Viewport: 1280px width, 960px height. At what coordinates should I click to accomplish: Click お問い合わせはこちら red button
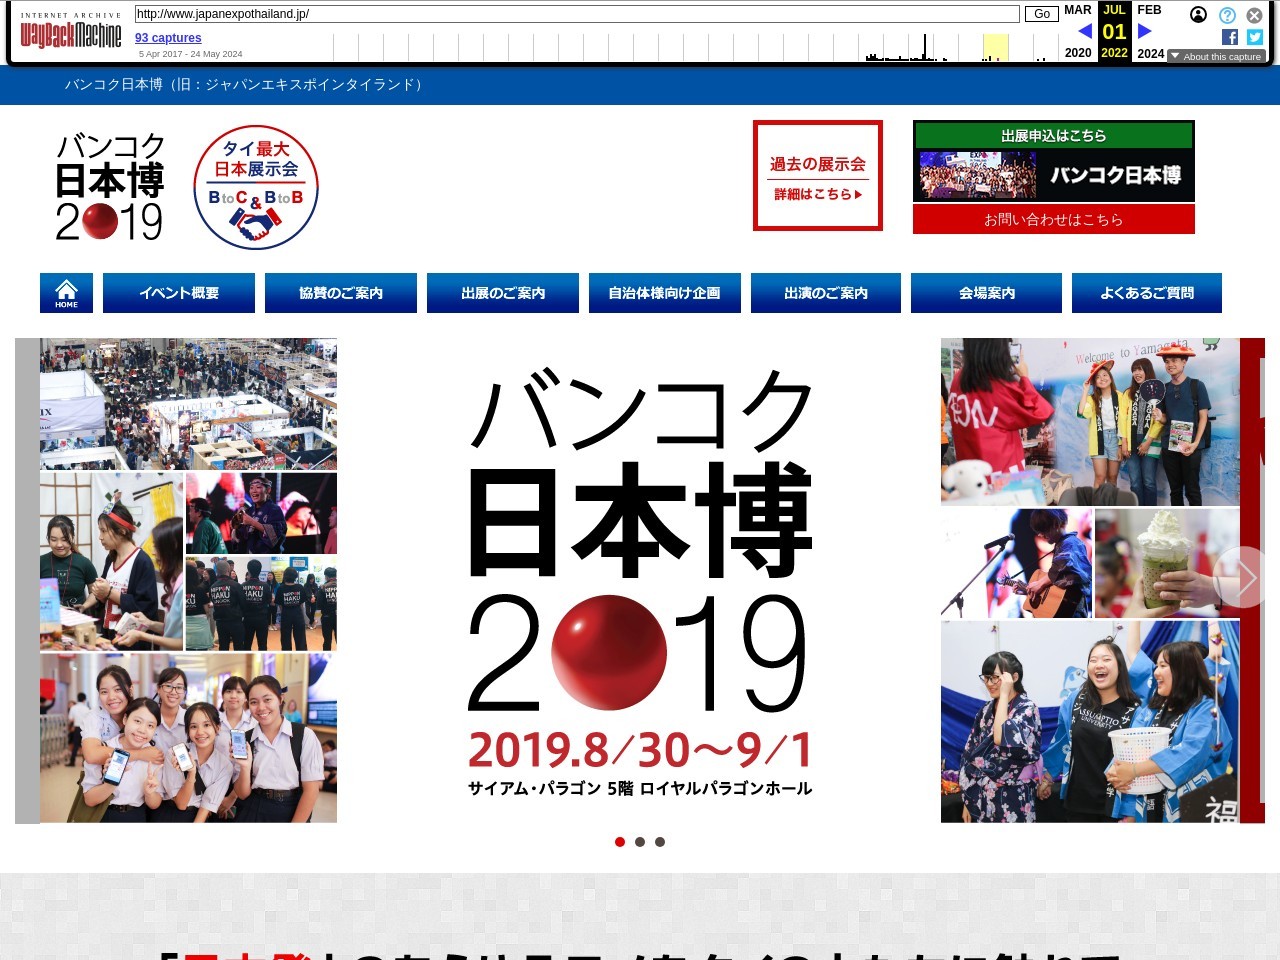[1054, 219]
